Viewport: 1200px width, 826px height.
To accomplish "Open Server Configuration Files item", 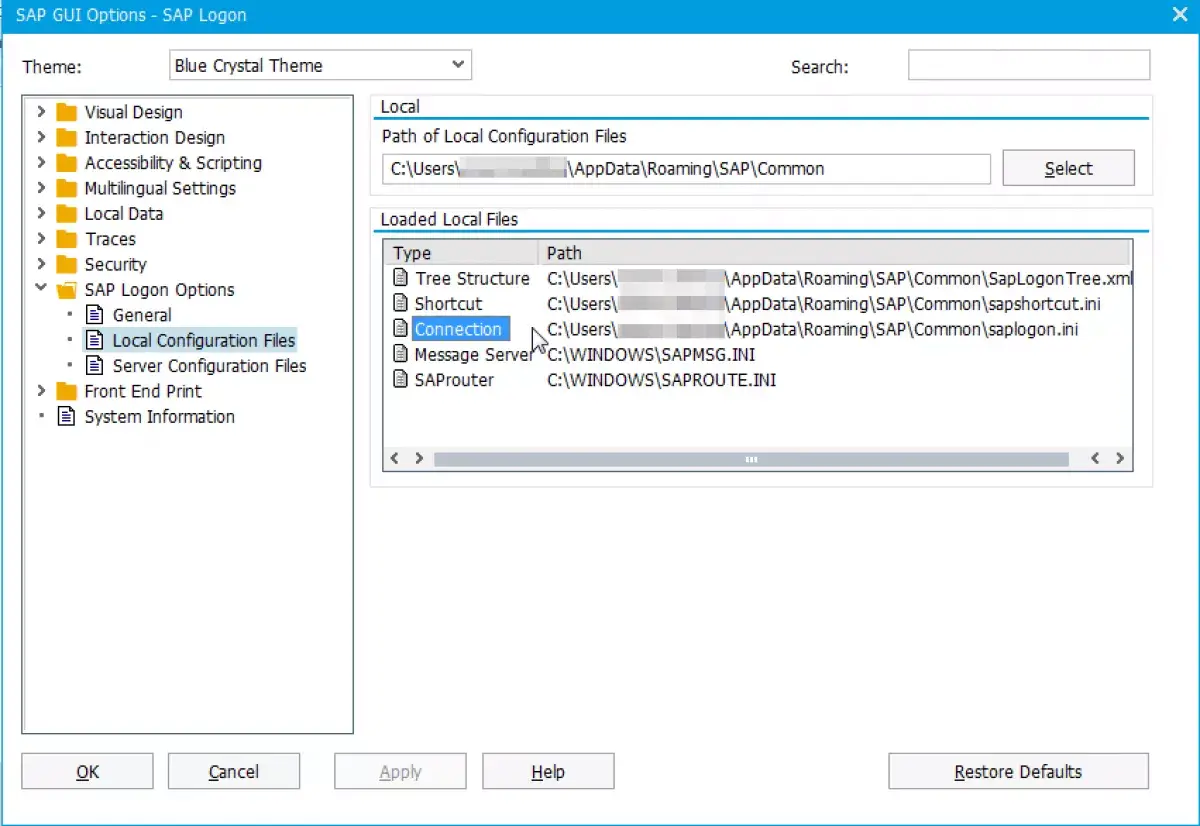I will coord(209,366).
